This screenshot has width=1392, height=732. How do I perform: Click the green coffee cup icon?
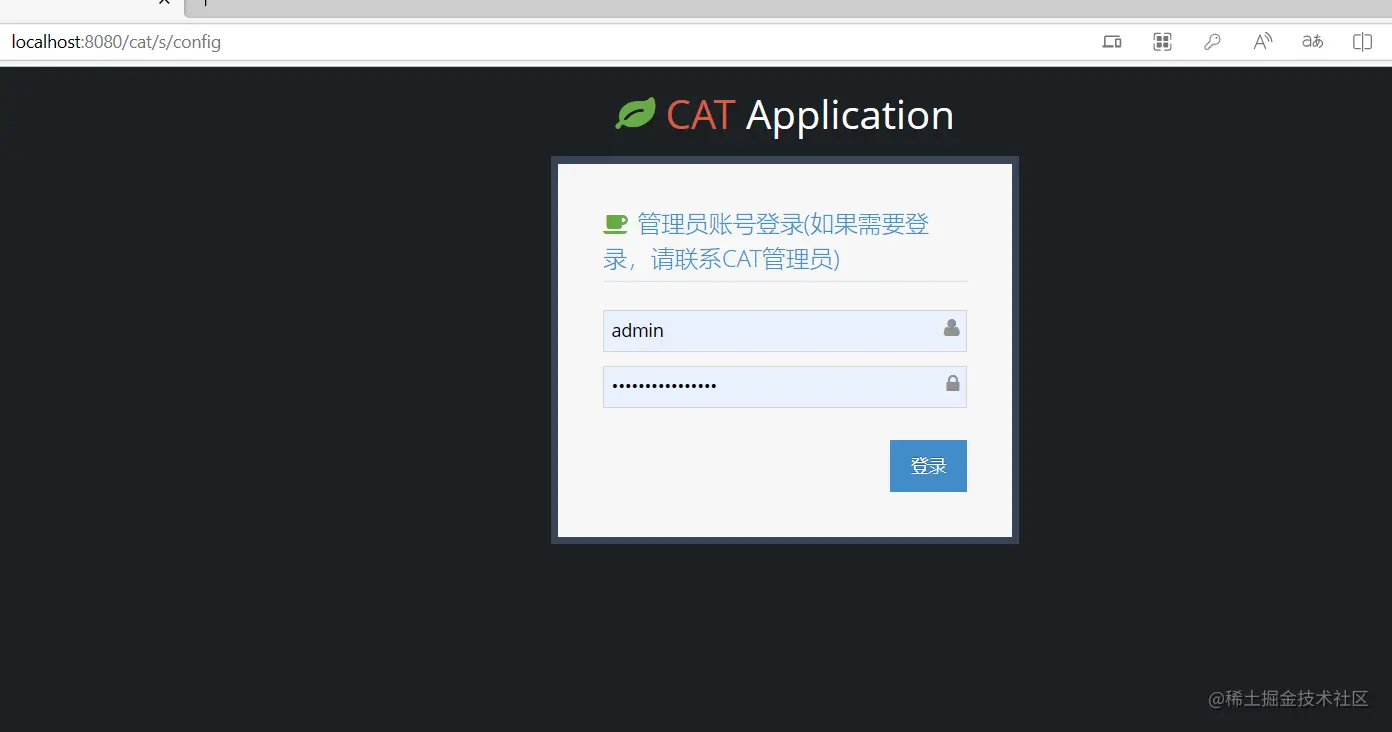pyautogui.click(x=615, y=225)
